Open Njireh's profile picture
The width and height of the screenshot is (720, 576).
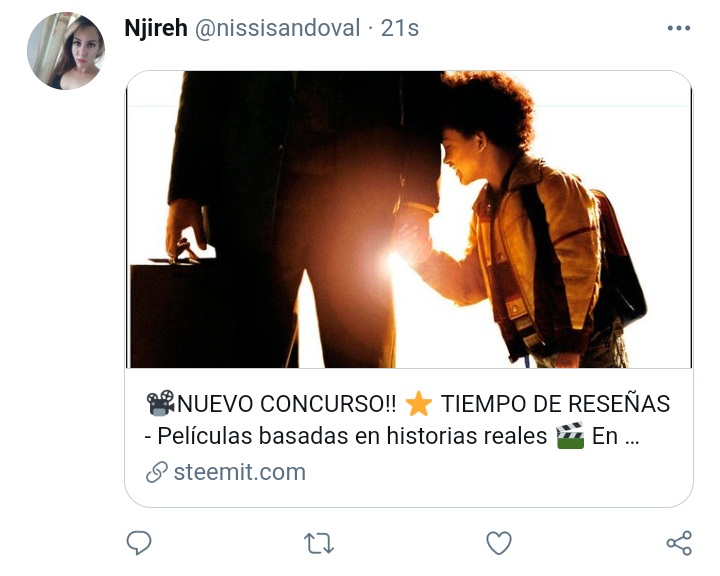click(x=66, y=51)
